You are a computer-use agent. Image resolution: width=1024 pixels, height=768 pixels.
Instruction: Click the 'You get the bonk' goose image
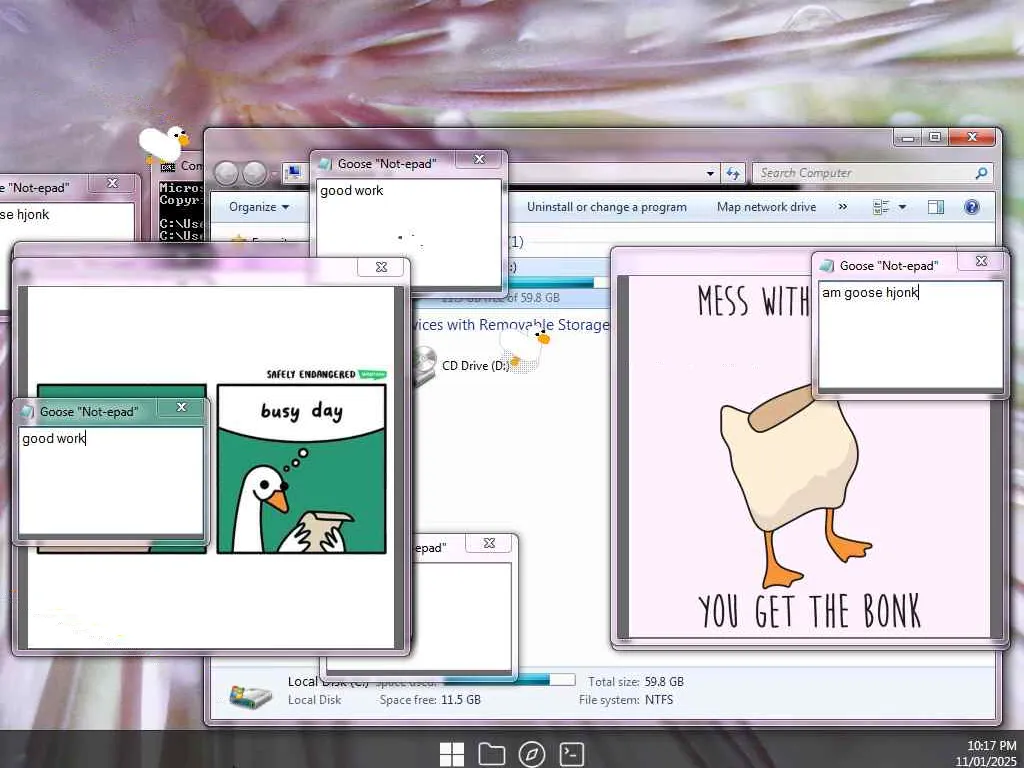coord(809,458)
